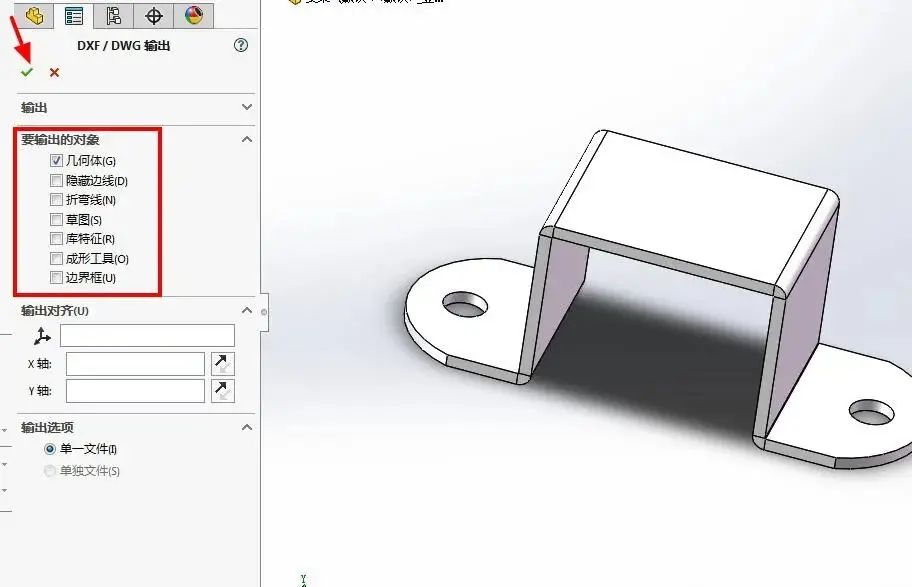
Task: Open the appearances color-wheel tab icon
Action: click(x=193, y=15)
